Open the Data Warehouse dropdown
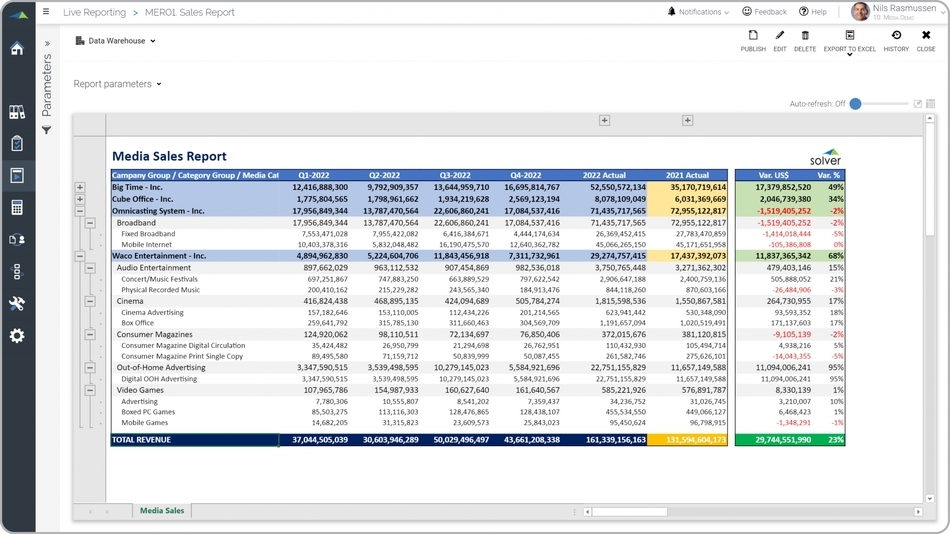950x534 pixels. point(116,41)
